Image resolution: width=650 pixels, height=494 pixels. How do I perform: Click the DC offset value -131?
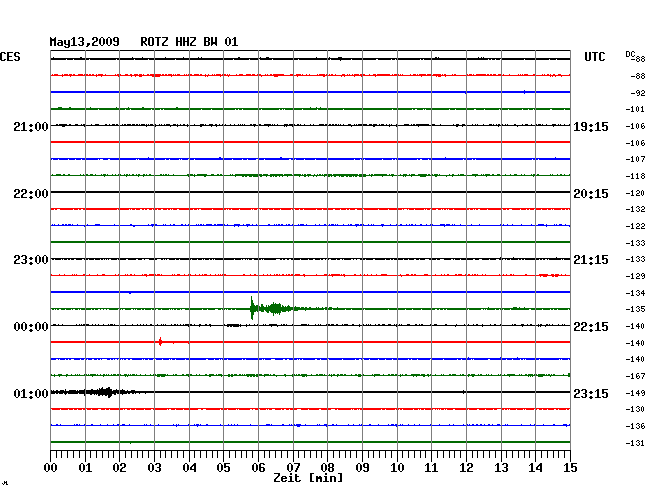(x=635, y=443)
